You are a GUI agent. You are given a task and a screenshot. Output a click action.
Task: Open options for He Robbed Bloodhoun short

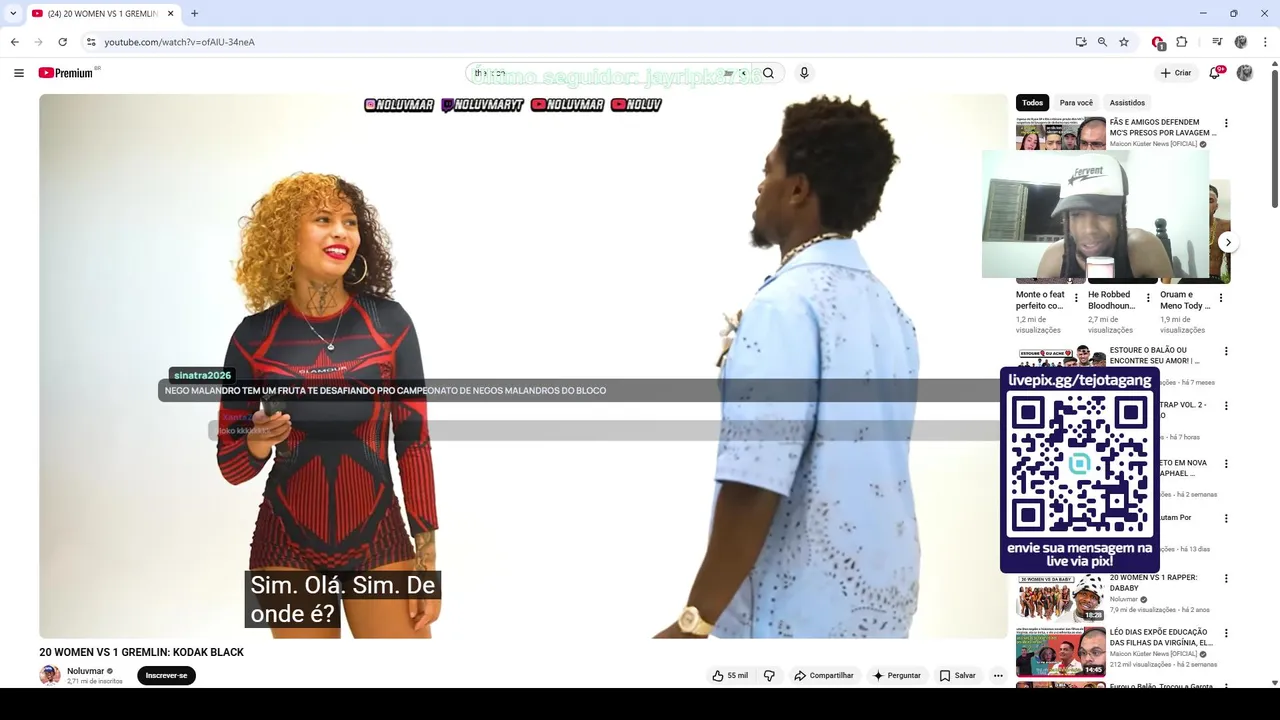click(1148, 298)
